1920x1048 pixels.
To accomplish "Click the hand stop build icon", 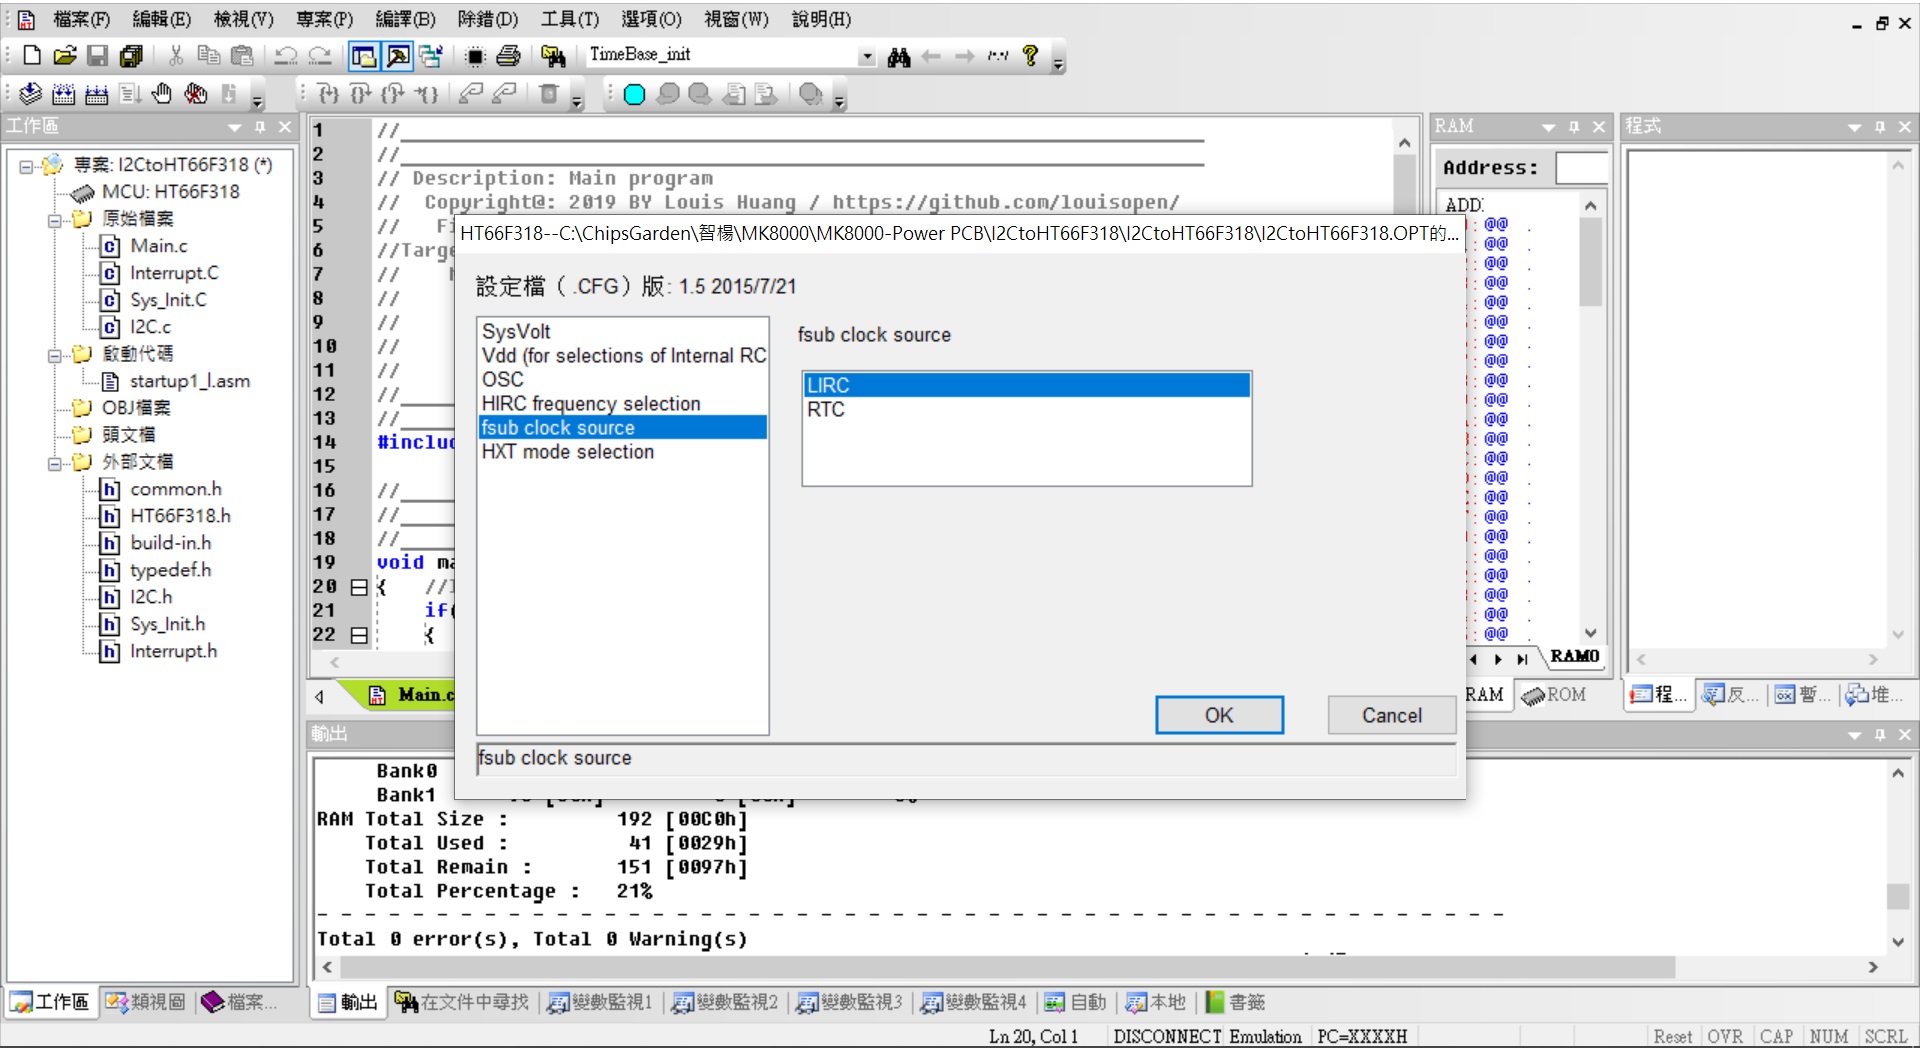I will [162, 94].
